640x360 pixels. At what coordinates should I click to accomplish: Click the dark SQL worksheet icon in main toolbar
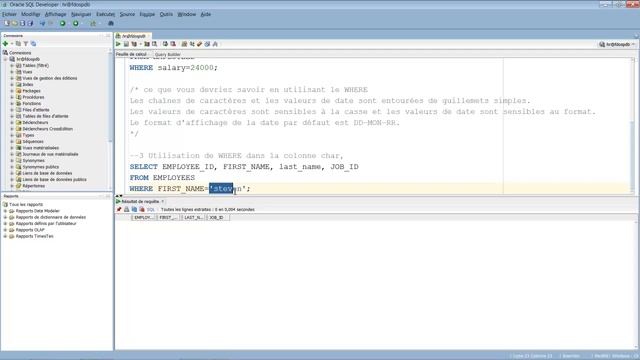(x=111, y=24)
